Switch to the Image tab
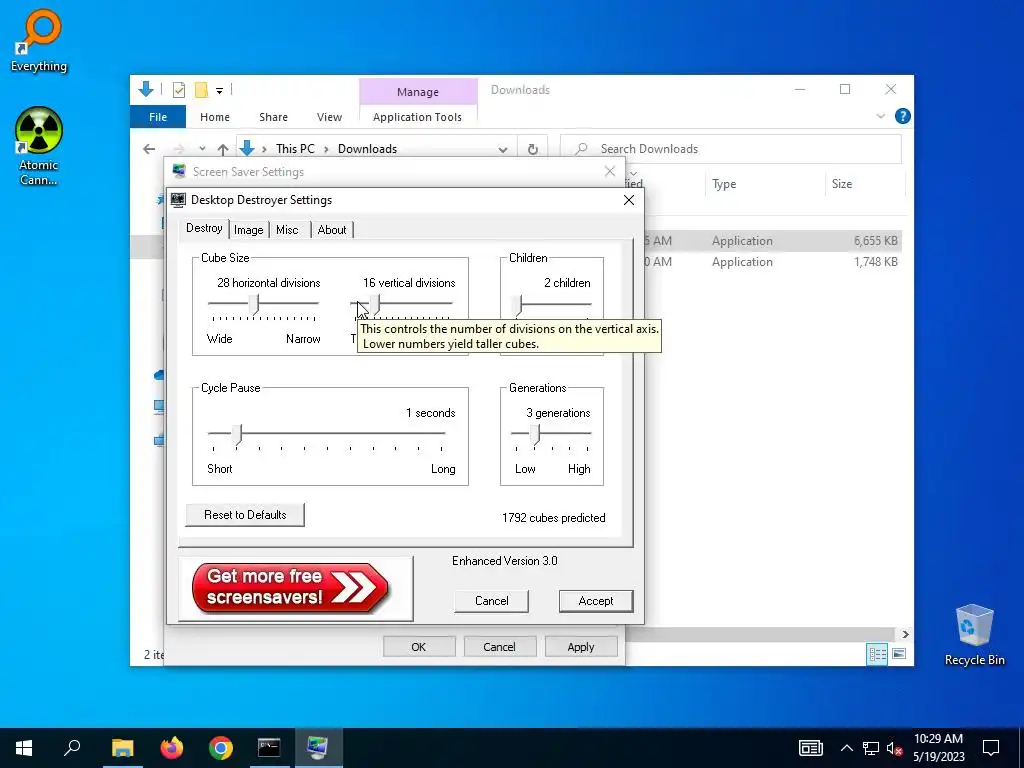This screenshot has width=1024, height=768. click(248, 230)
